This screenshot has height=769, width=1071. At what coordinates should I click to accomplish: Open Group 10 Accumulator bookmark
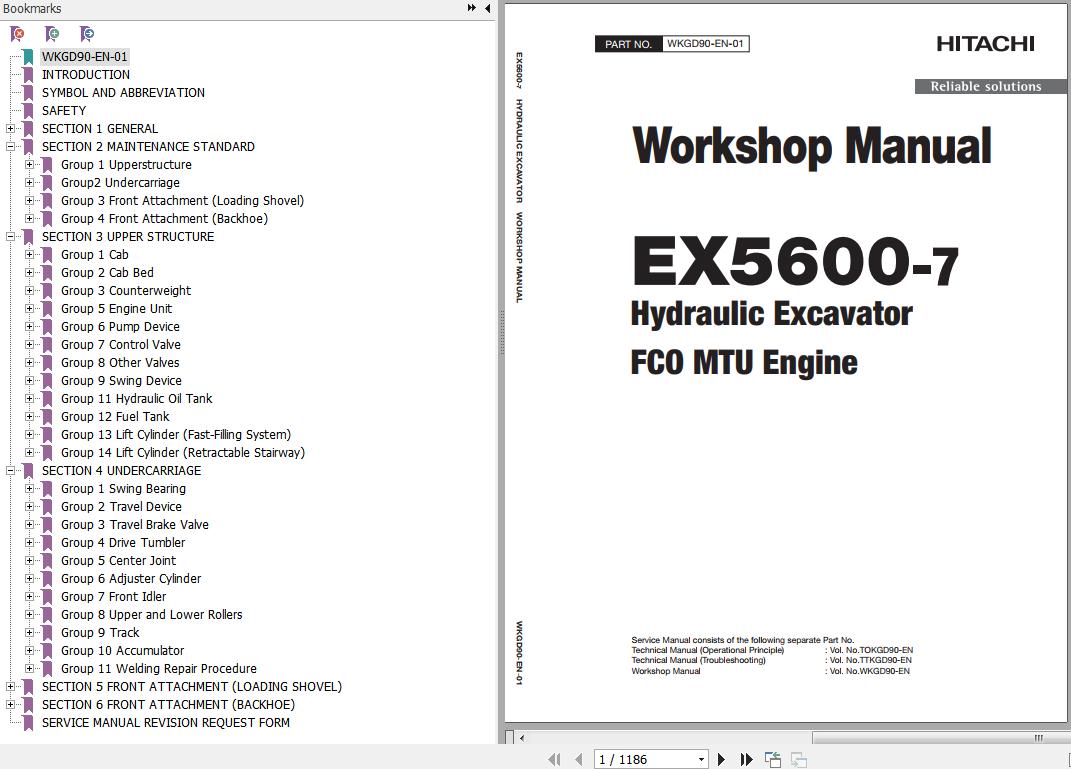122,651
